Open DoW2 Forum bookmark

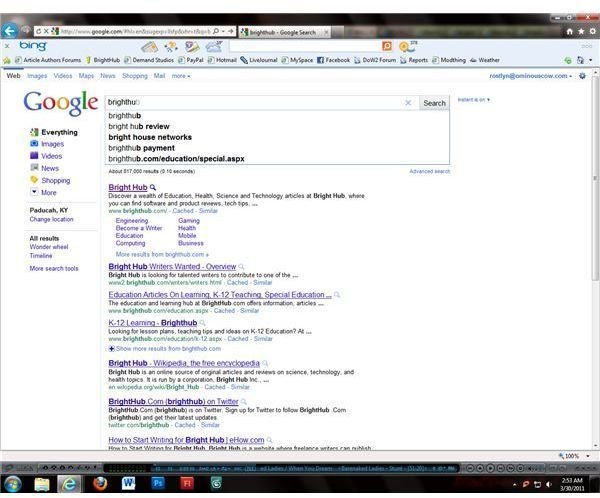375,60
